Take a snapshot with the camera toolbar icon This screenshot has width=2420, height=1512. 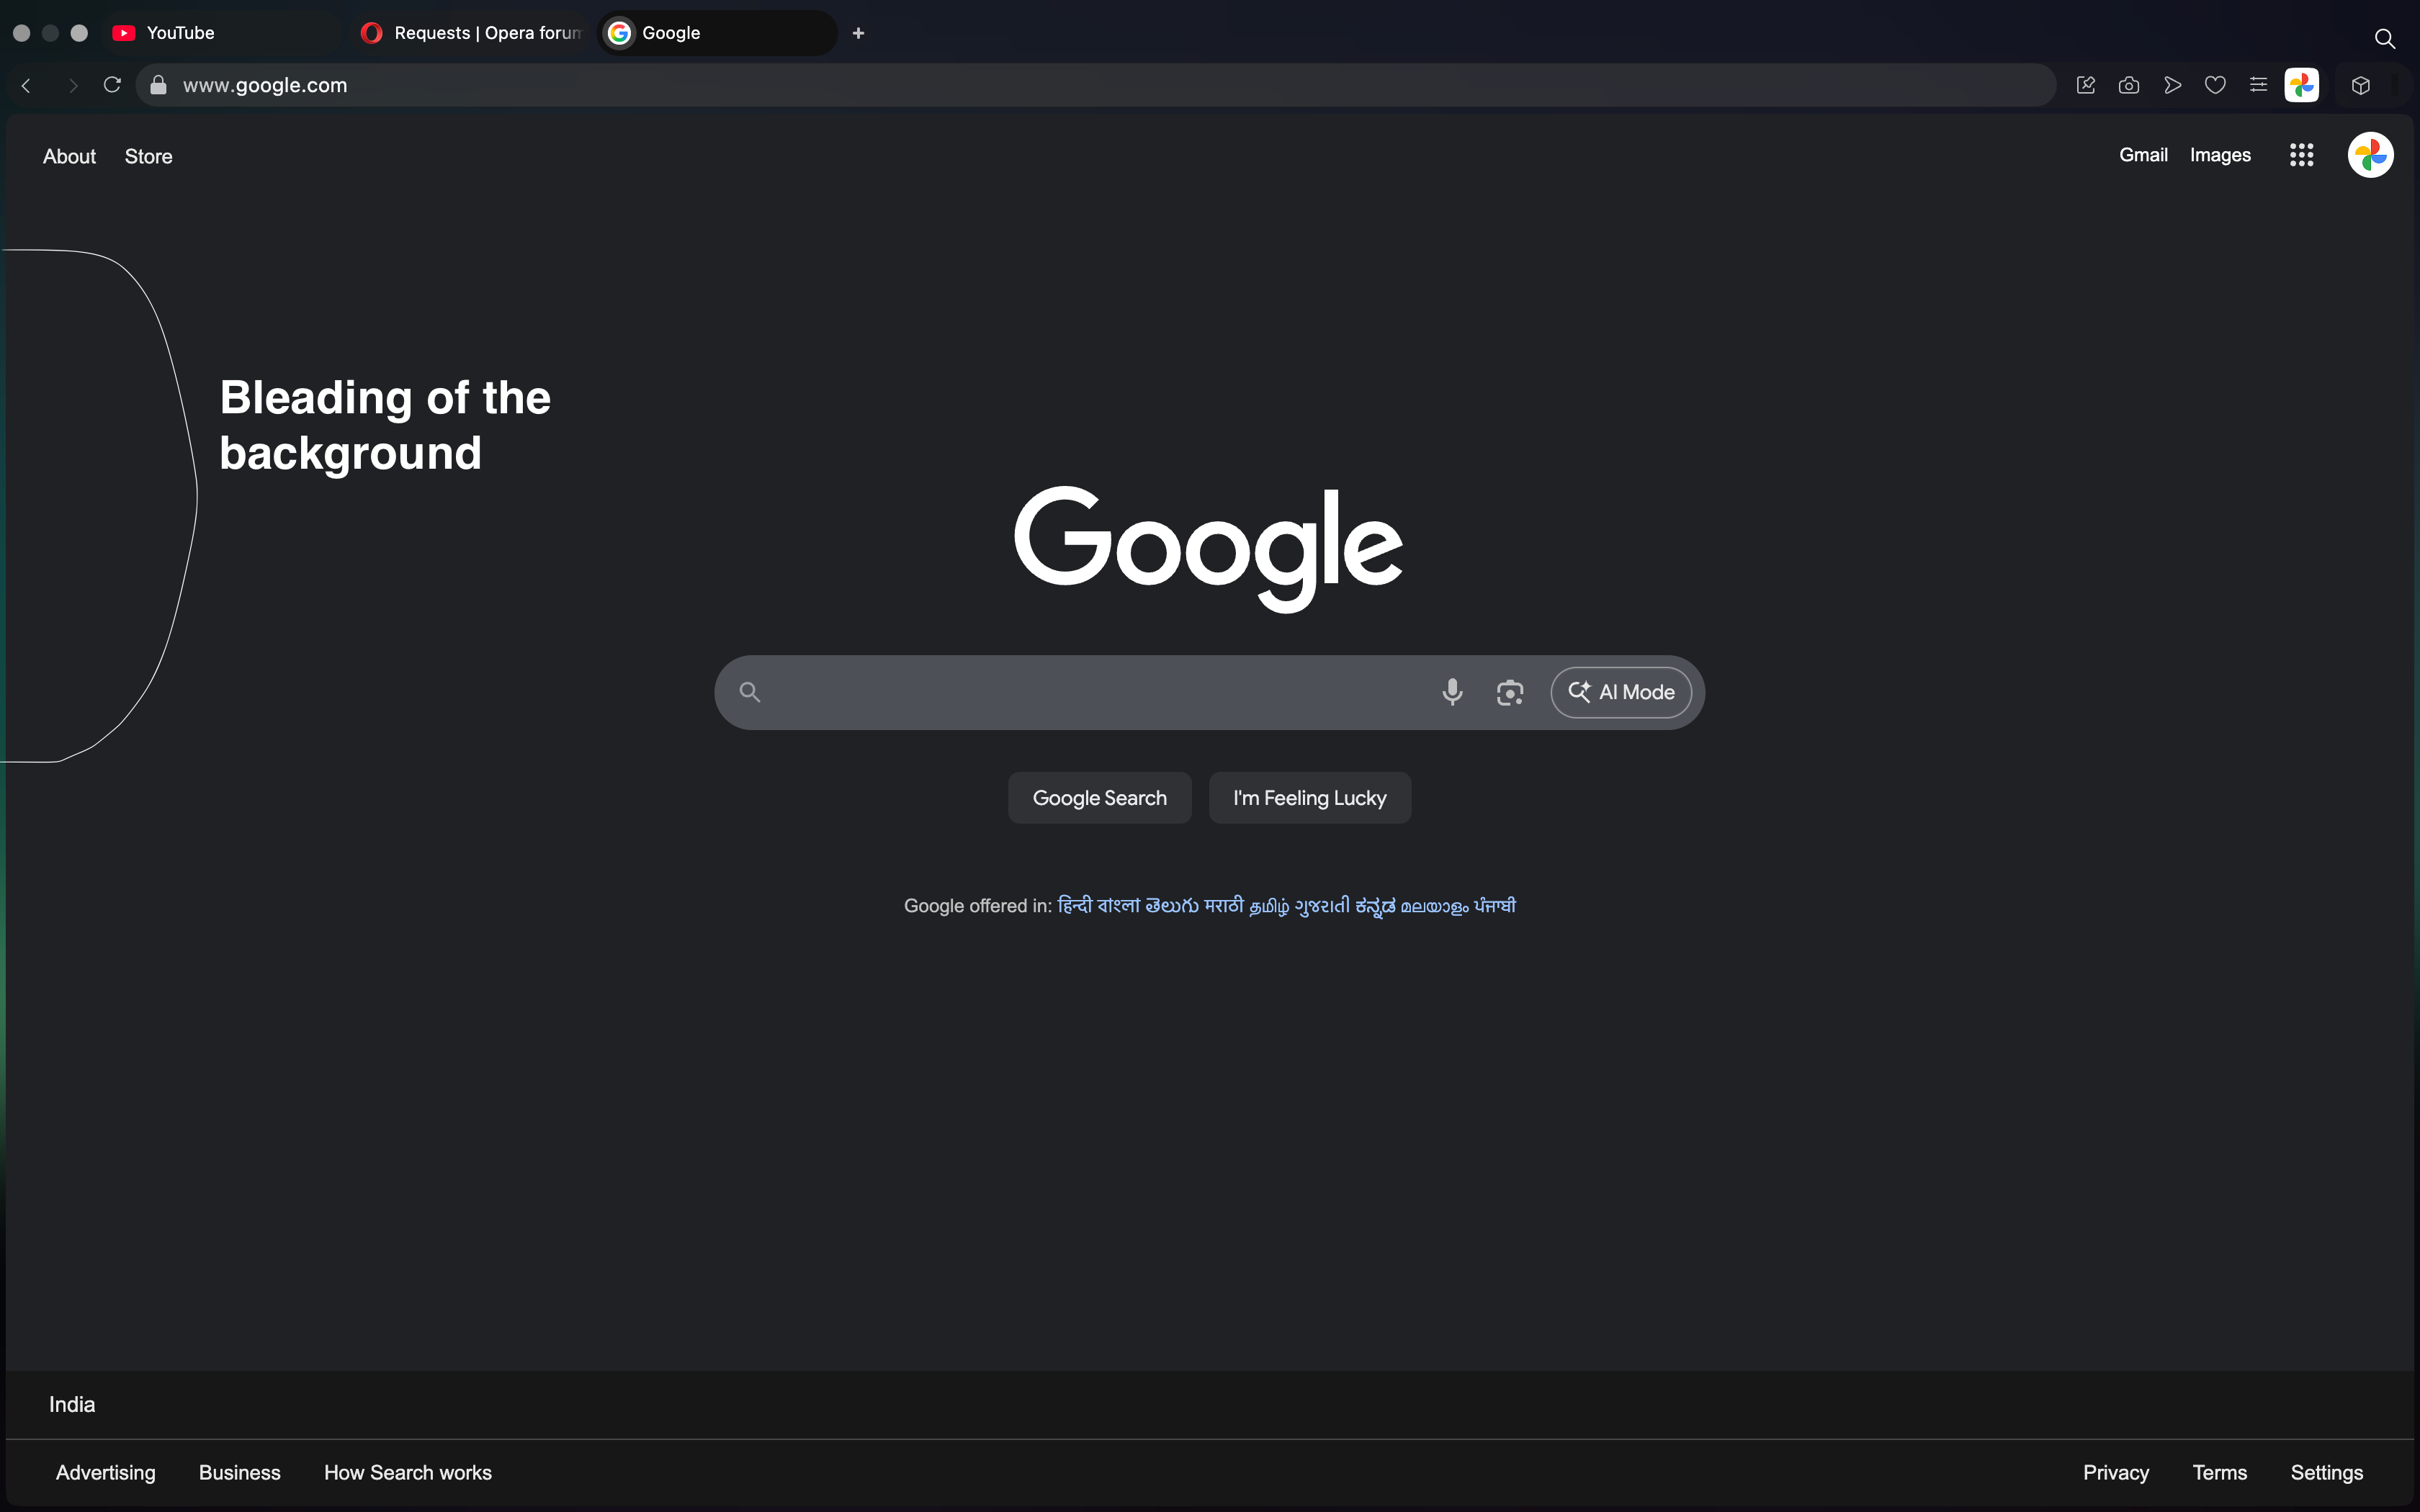click(x=2128, y=85)
